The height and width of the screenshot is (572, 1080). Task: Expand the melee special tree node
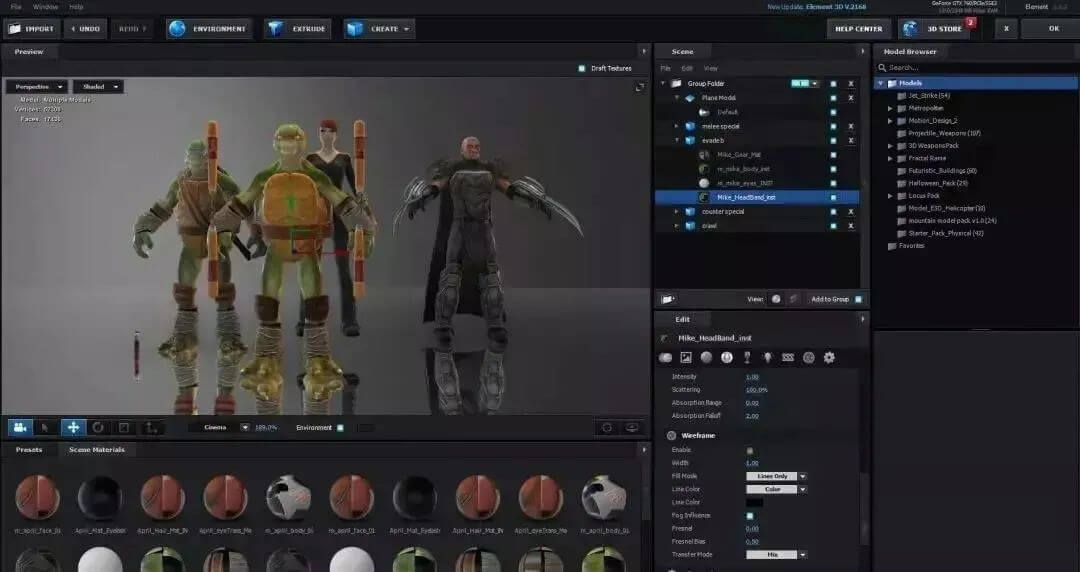click(x=677, y=126)
